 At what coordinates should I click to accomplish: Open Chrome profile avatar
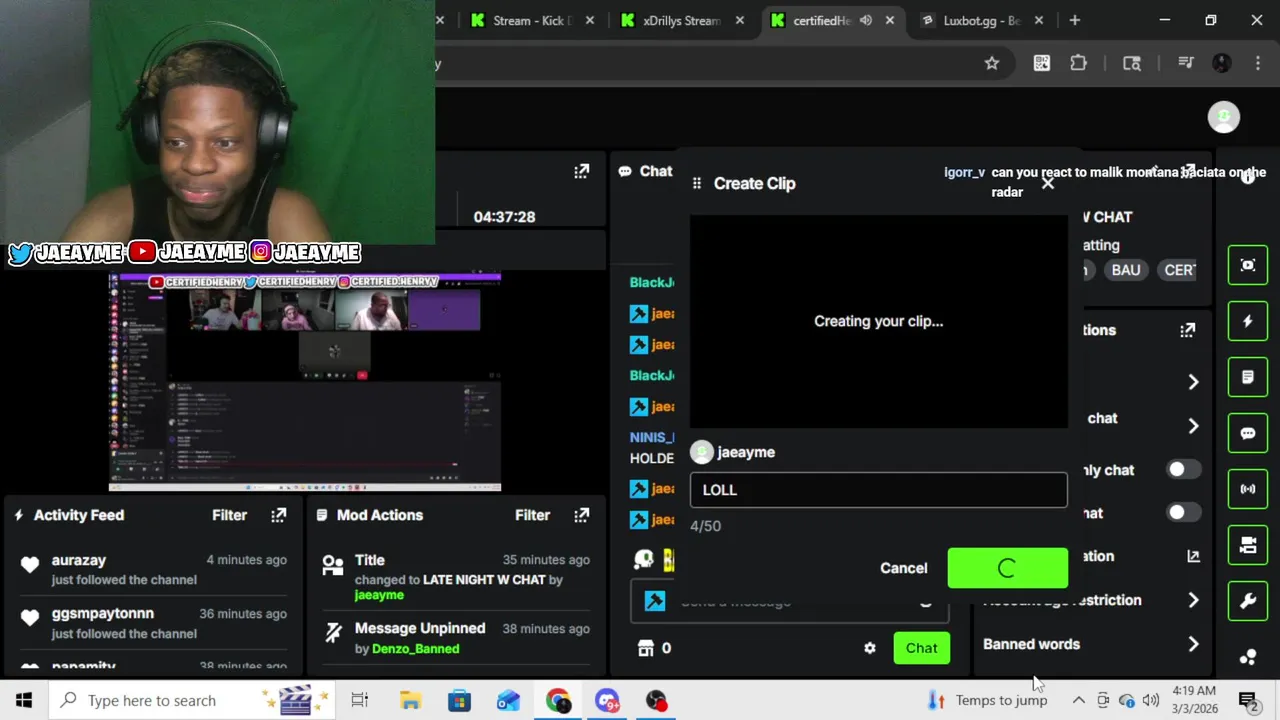[1221, 63]
